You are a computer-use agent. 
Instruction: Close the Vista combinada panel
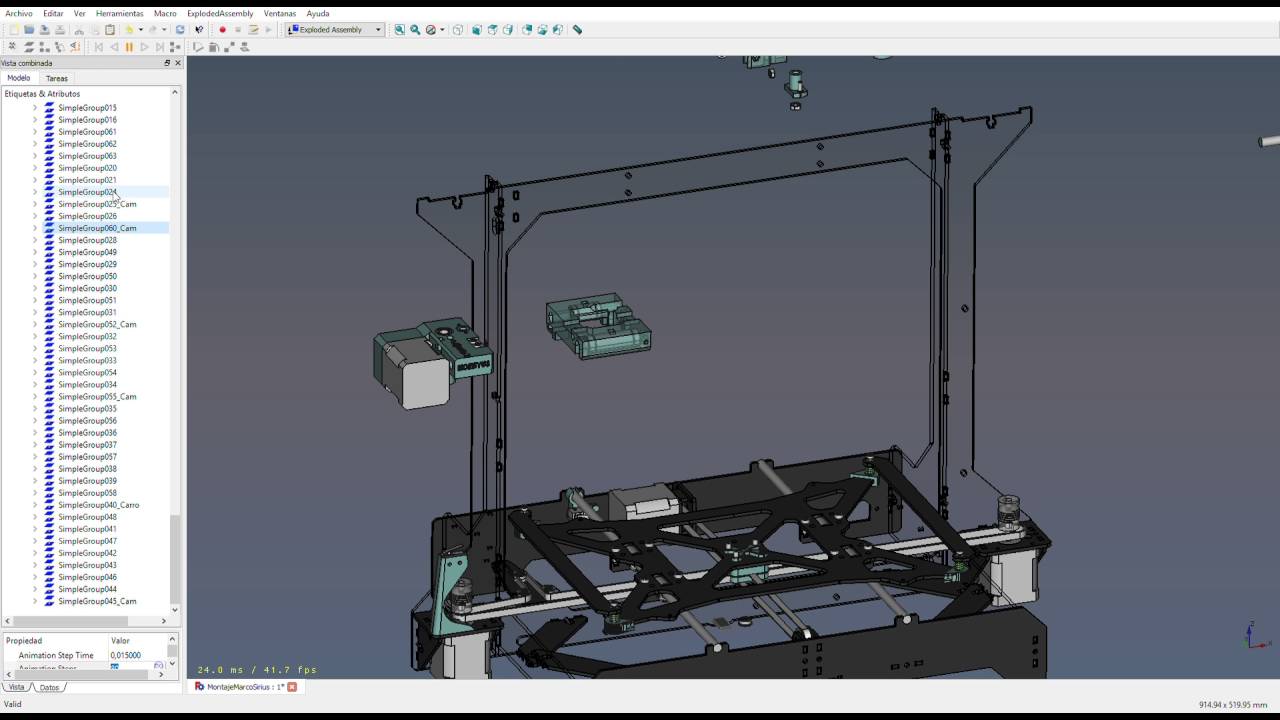pyautogui.click(x=178, y=63)
